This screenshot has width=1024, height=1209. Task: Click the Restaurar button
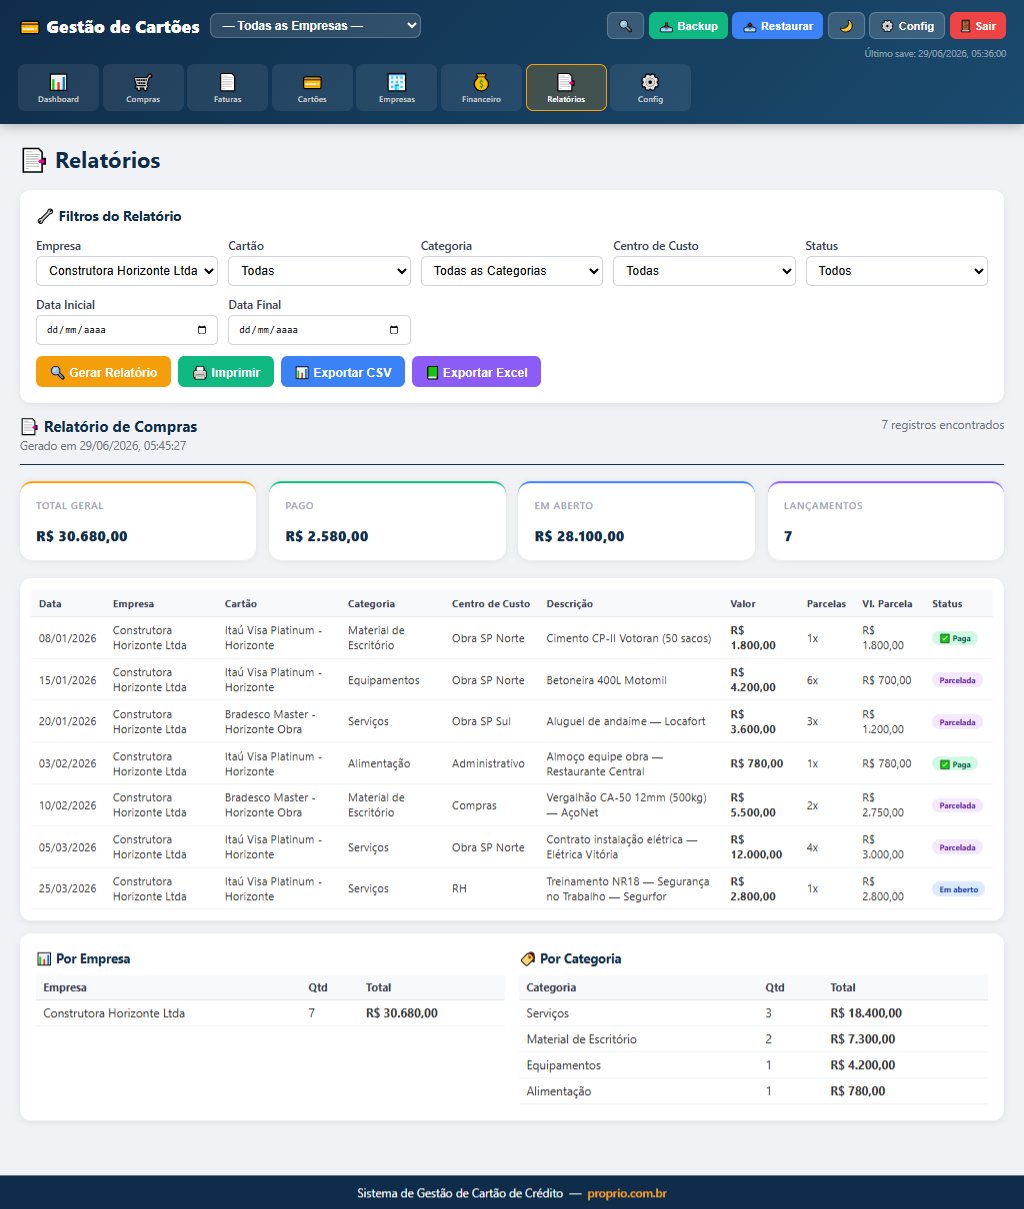pos(778,26)
